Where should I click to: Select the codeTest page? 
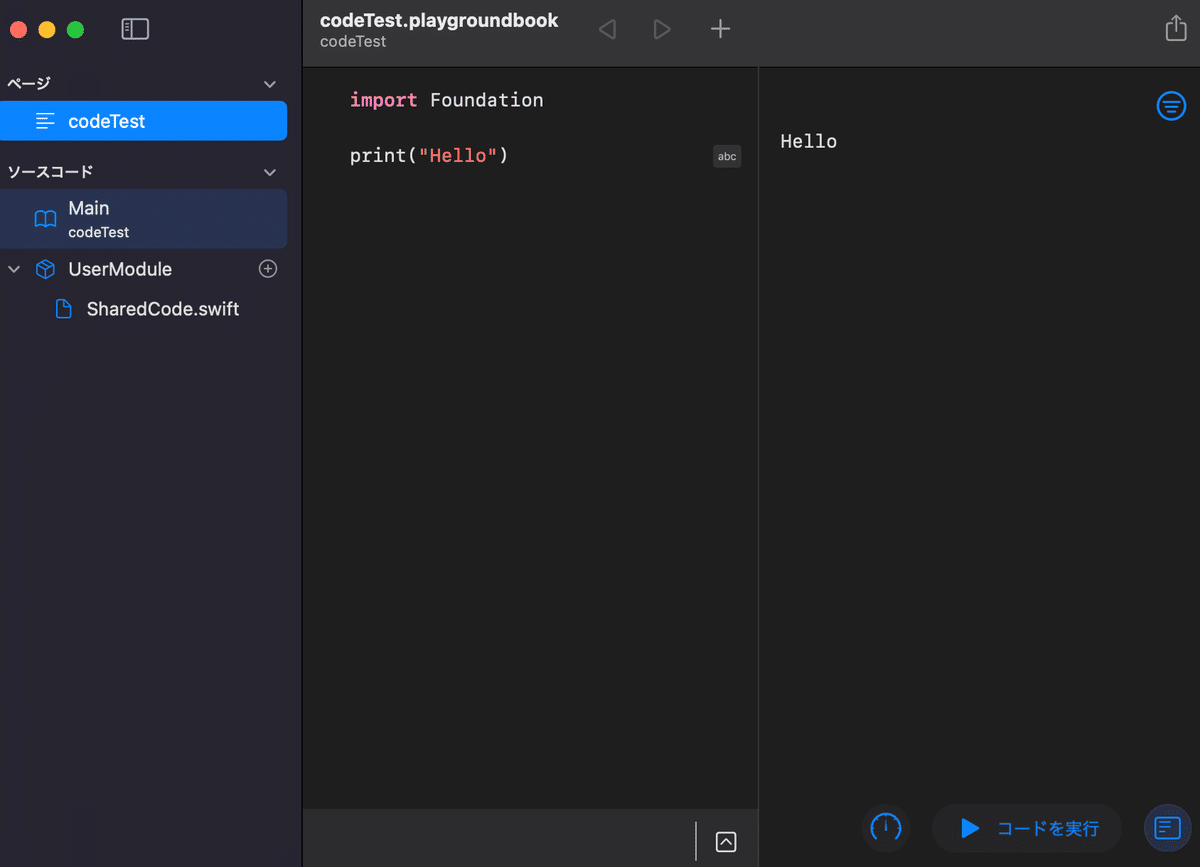click(144, 121)
